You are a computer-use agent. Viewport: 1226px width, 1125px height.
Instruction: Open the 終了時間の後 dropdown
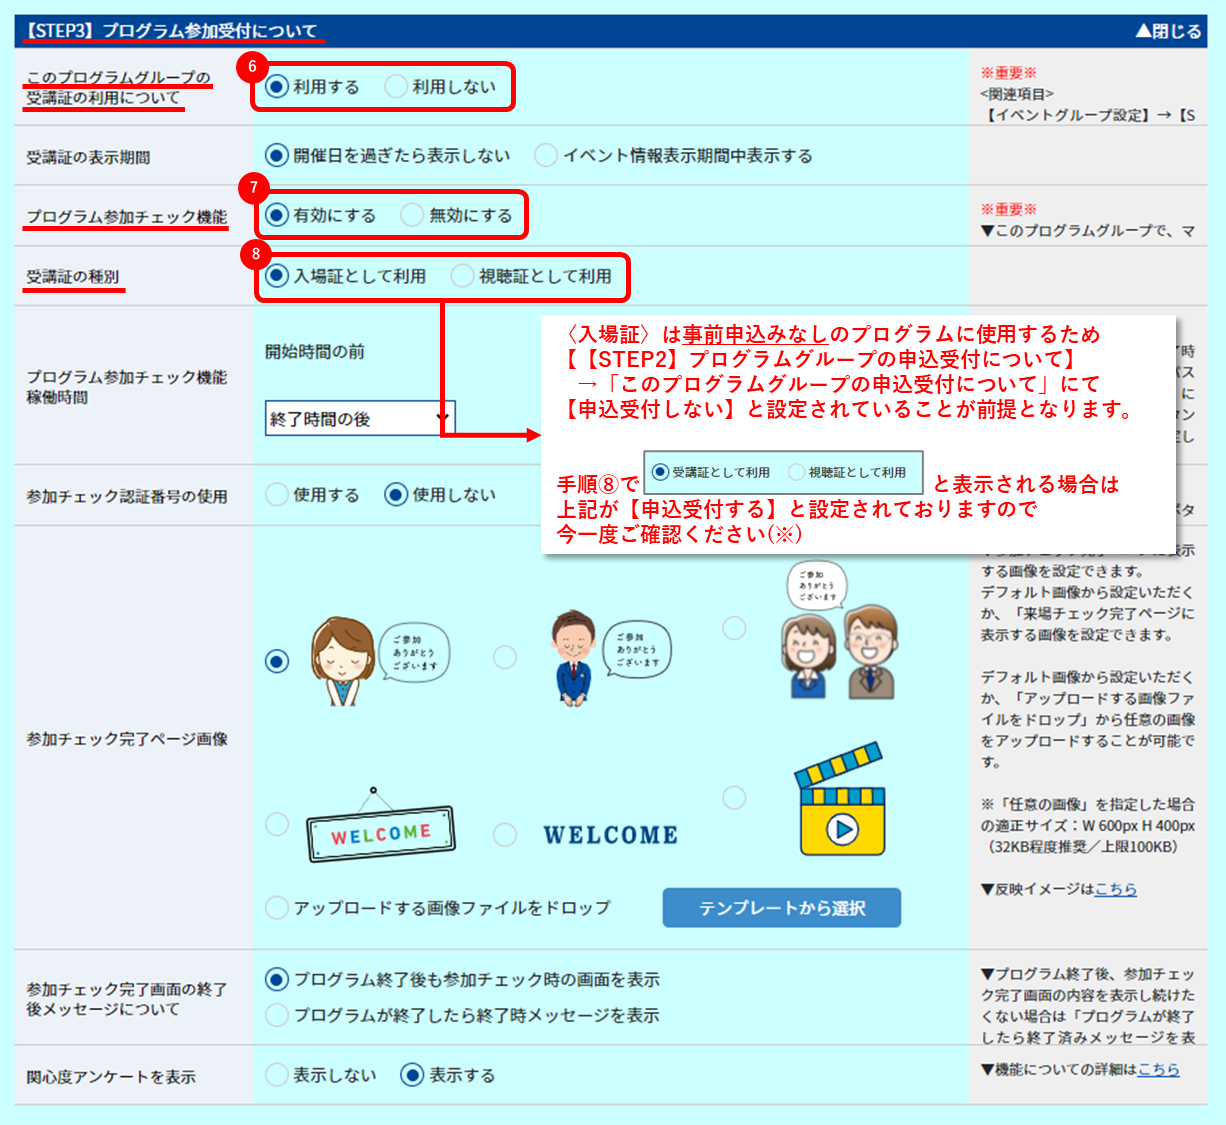[360, 419]
